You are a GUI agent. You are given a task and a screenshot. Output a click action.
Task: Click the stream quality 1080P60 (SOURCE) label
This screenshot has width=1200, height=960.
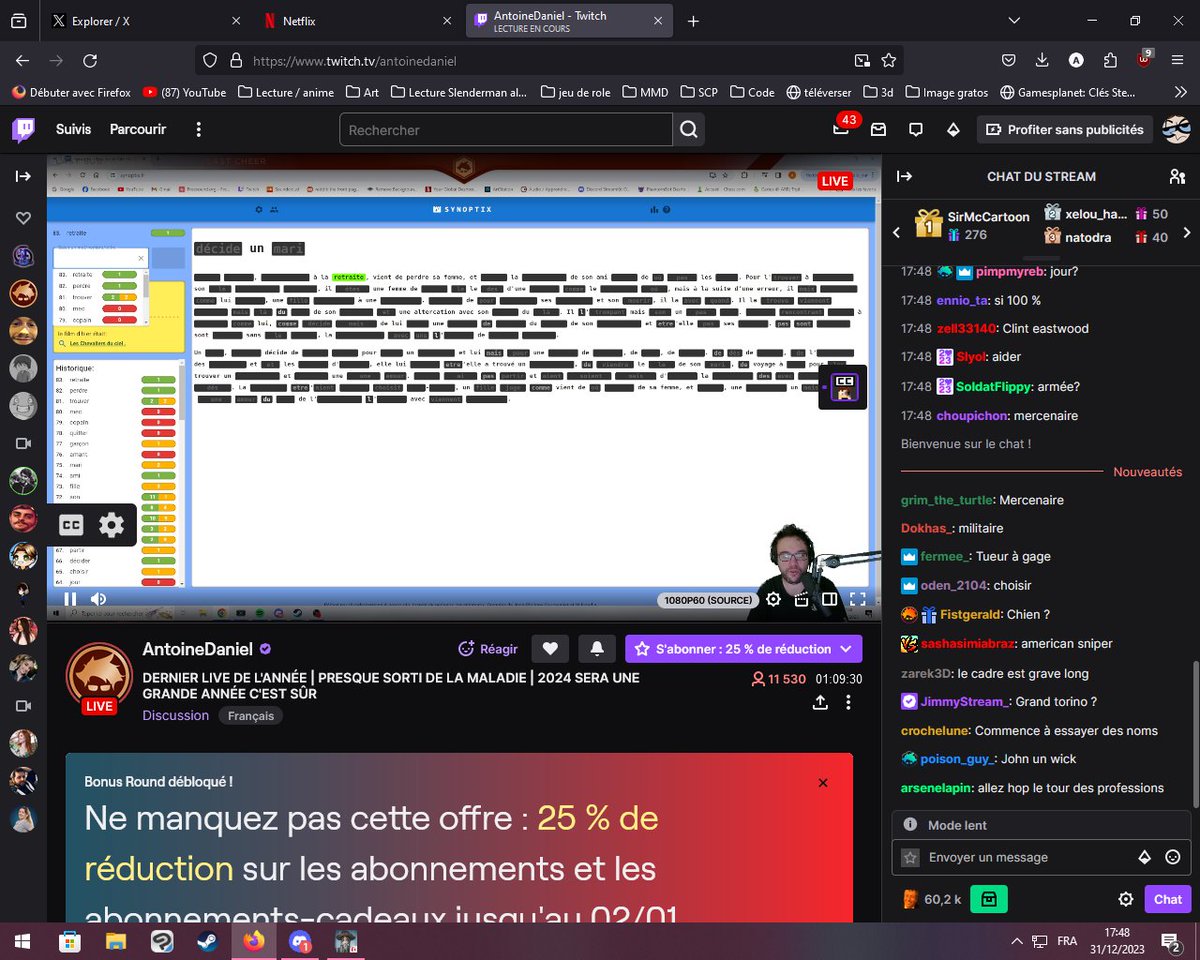(708, 600)
